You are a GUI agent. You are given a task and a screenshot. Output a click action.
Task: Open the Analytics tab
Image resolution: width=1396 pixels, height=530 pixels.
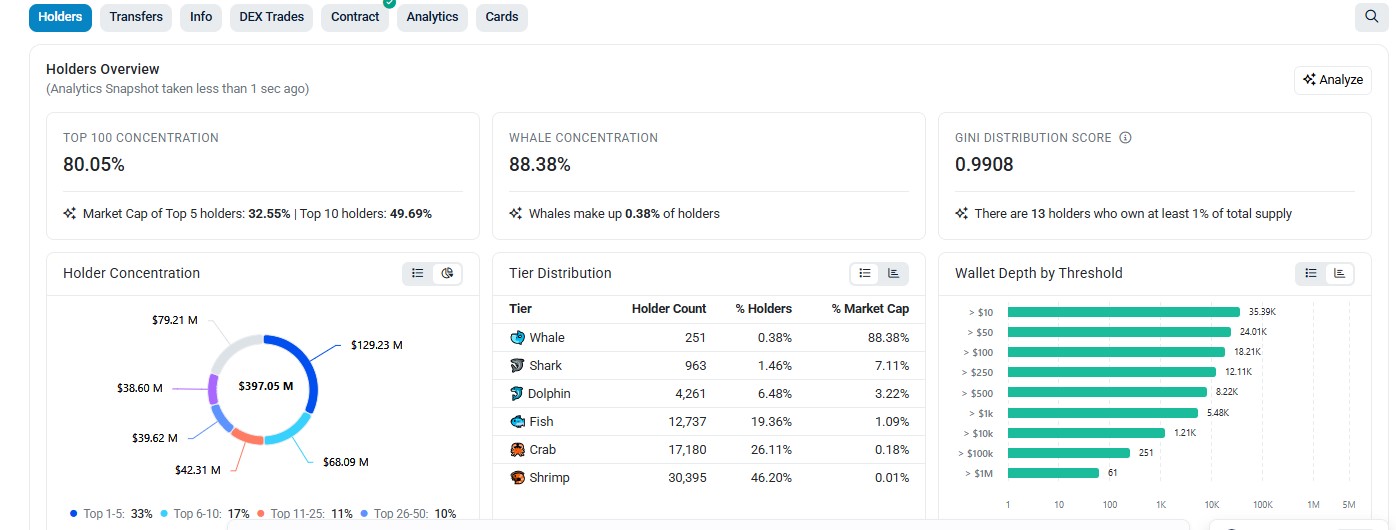point(432,17)
